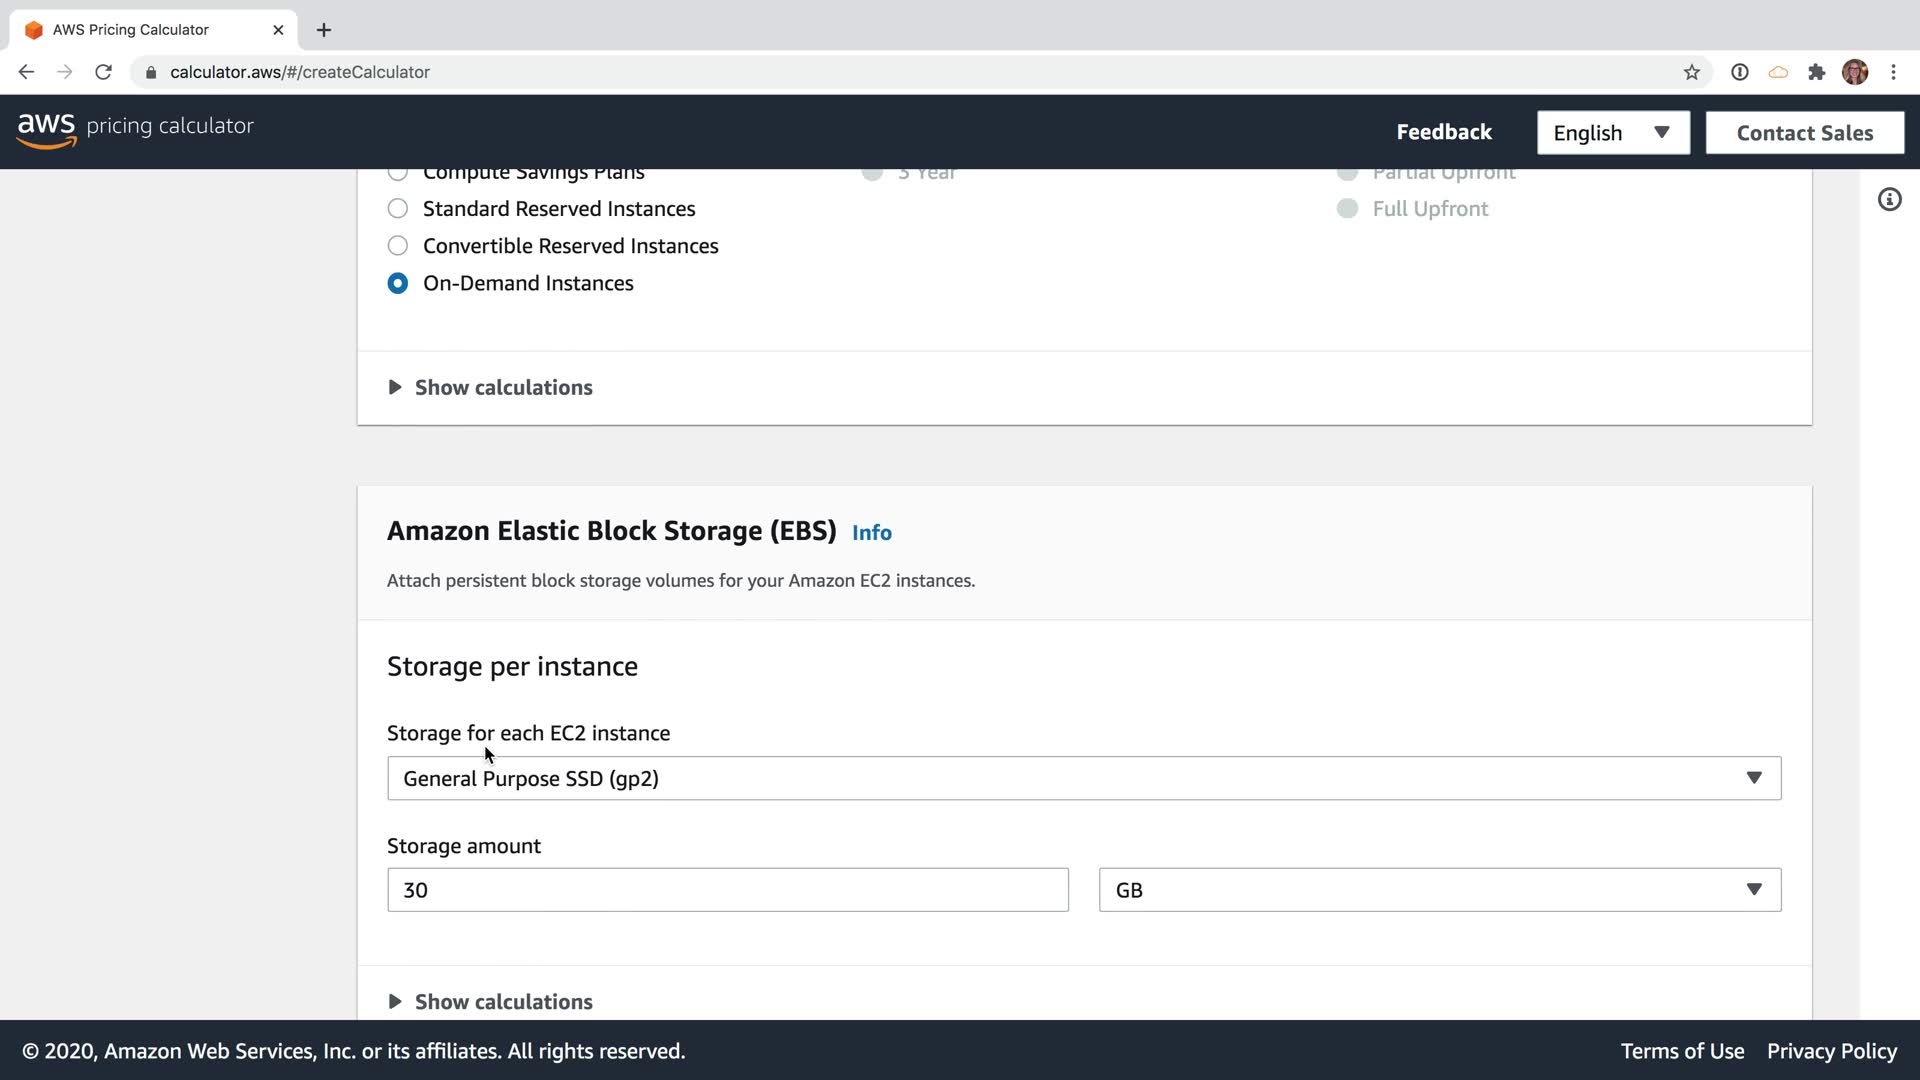
Task: Click the user profile avatar icon
Action: 1854,72
